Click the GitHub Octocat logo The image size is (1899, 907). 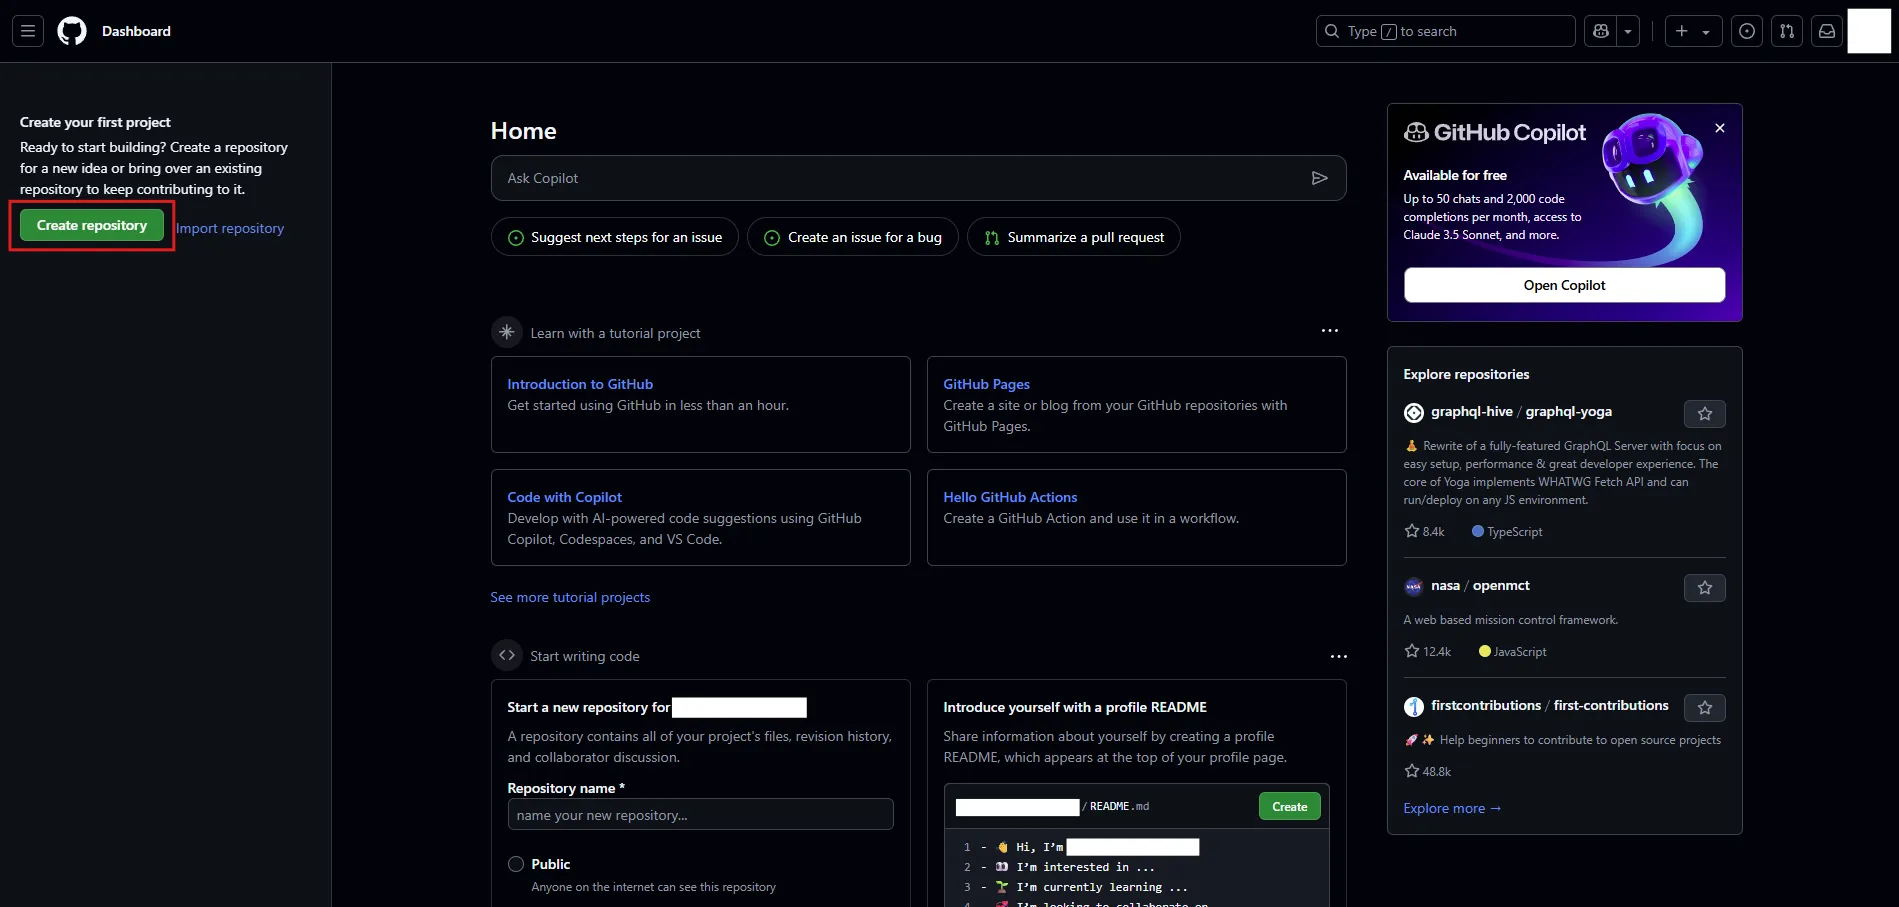pos(72,31)
